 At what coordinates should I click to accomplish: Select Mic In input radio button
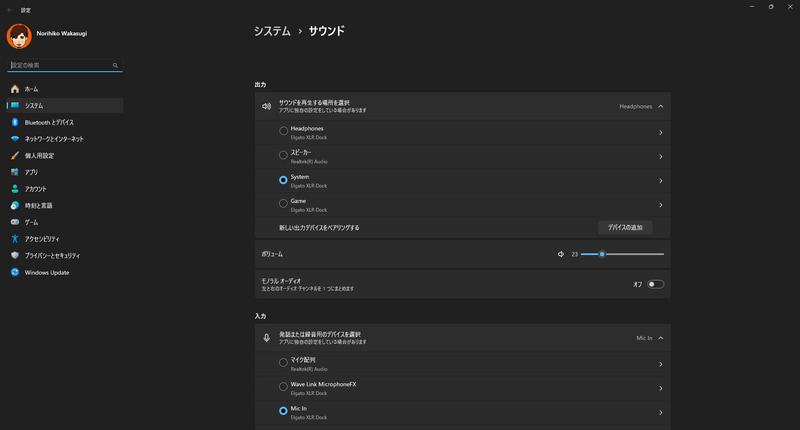coord(283,411)
